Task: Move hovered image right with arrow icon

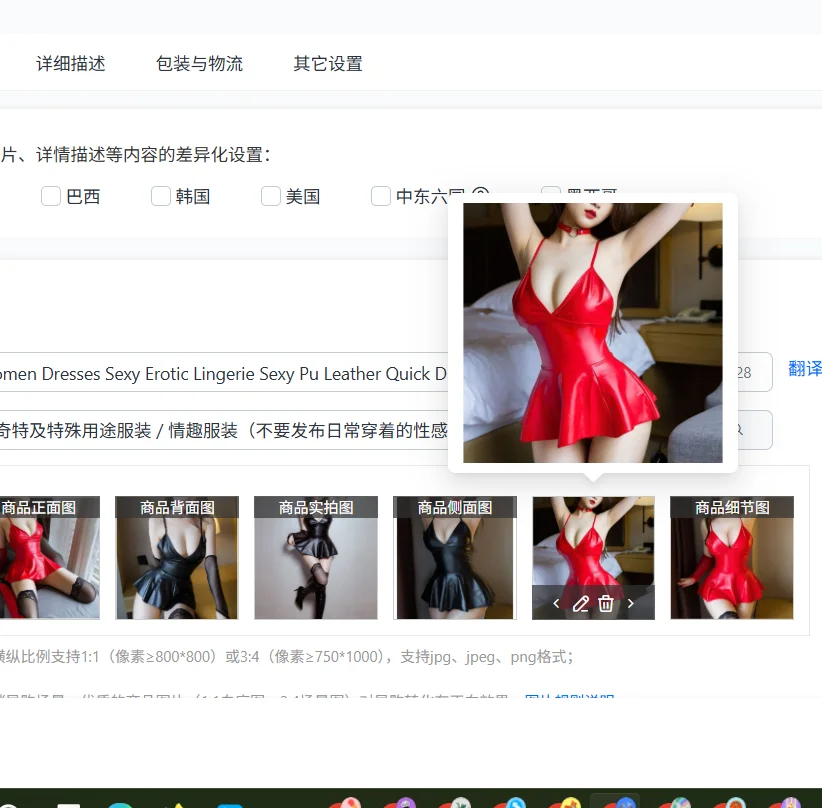Action: tap(631, 604)
